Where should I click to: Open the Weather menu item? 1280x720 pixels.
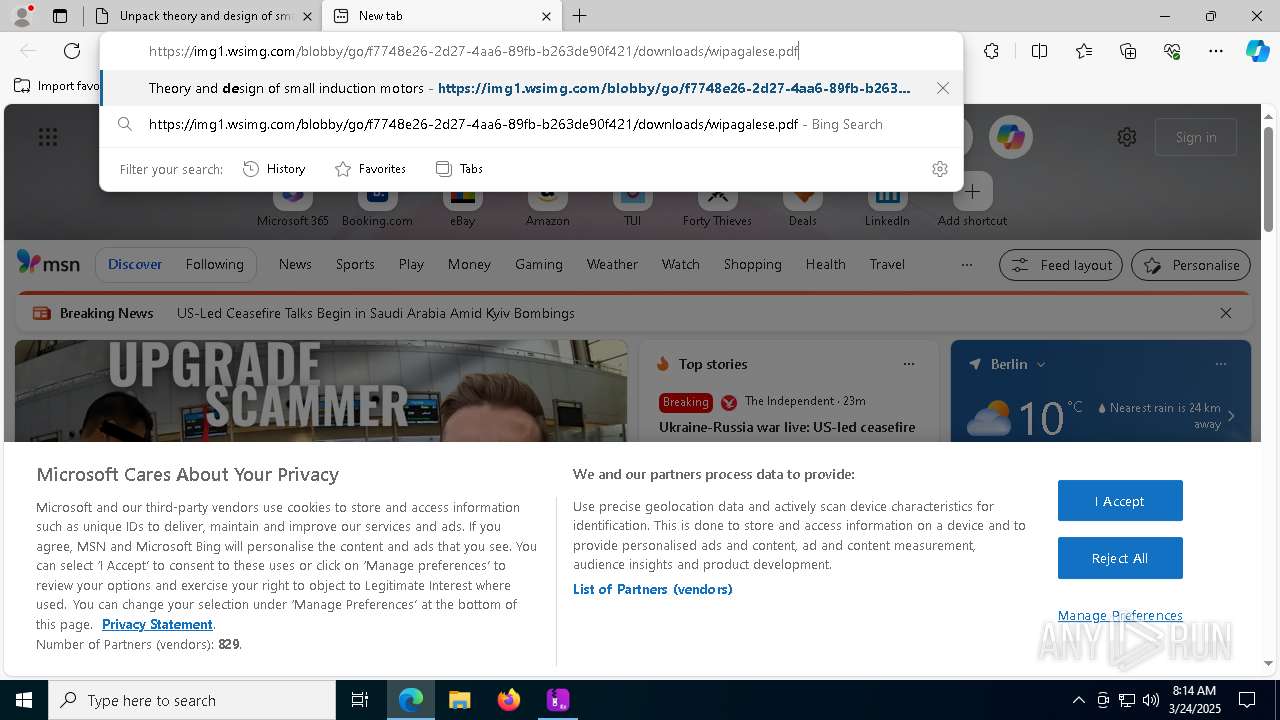coord(612,264)
